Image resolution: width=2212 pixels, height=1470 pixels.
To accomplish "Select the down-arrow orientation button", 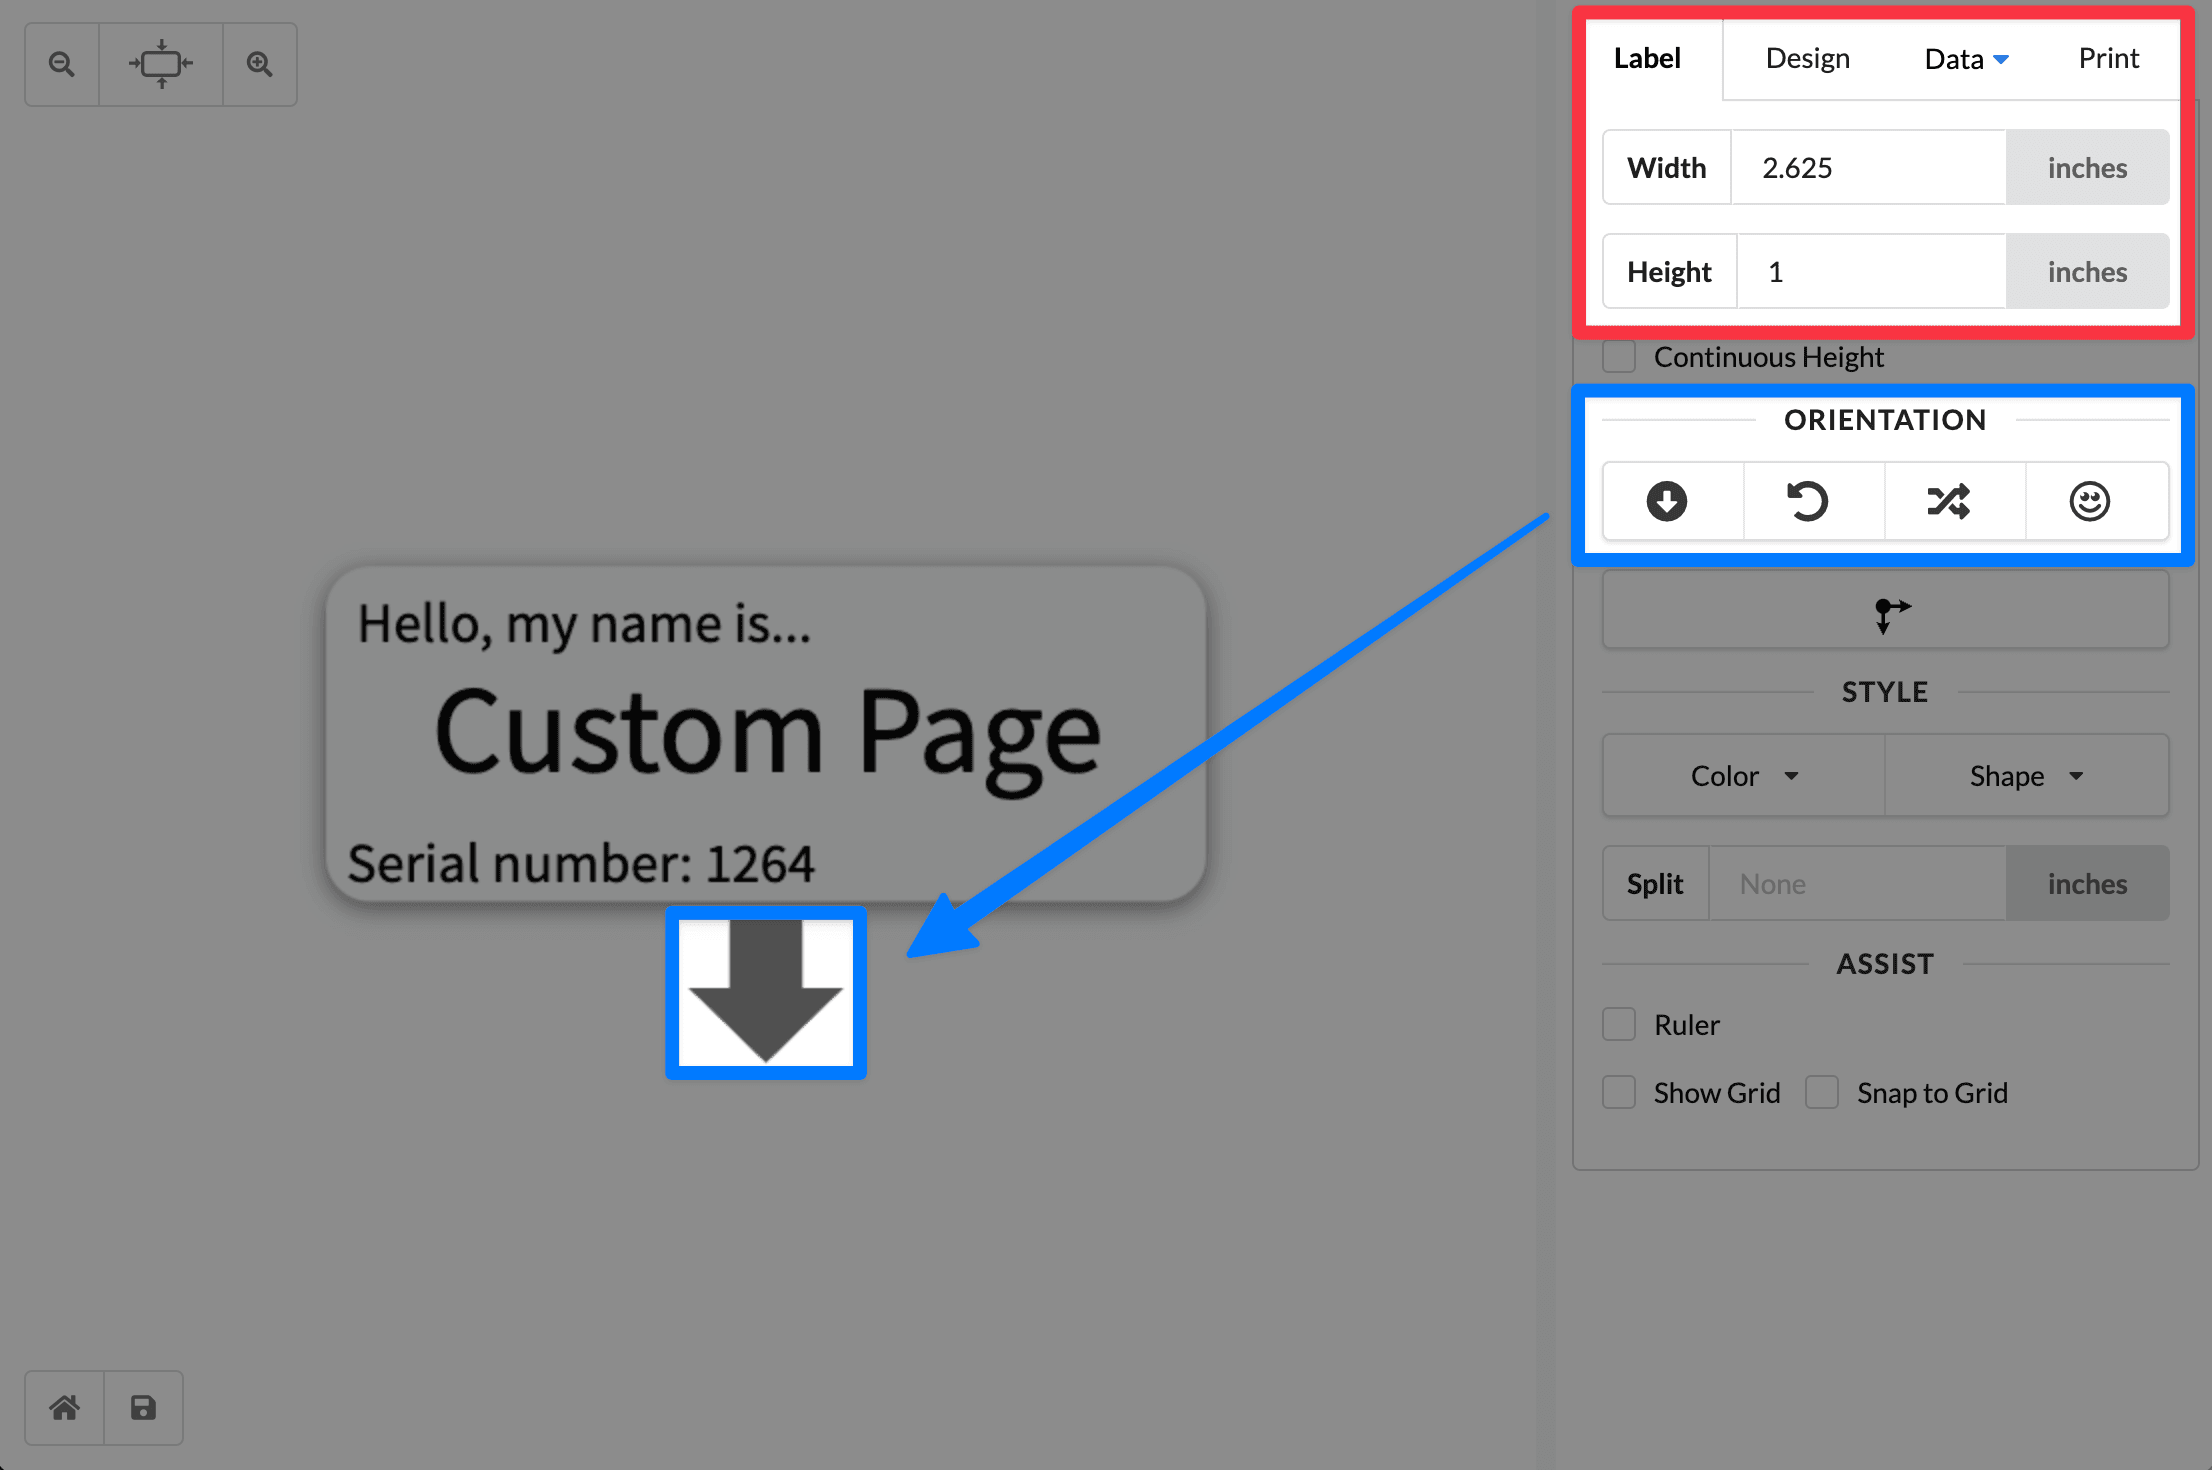I will point(1667,501).
